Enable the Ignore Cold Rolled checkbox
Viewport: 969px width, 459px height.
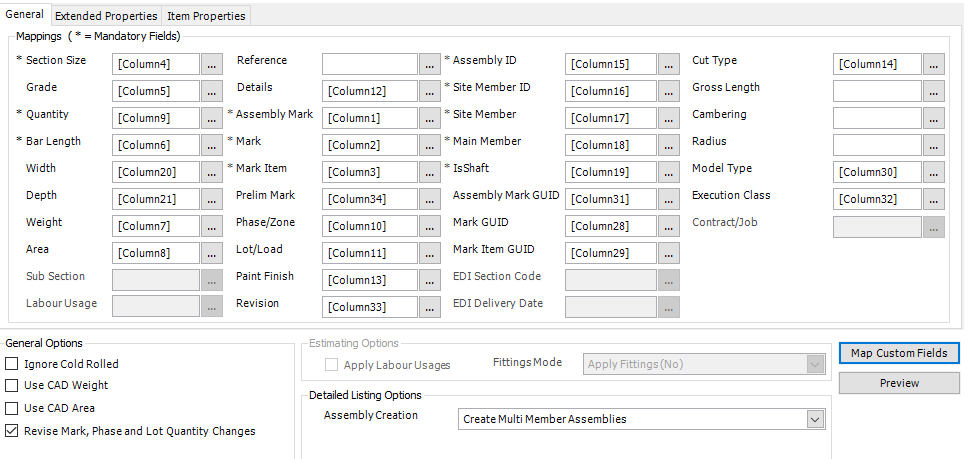[12, 364]
